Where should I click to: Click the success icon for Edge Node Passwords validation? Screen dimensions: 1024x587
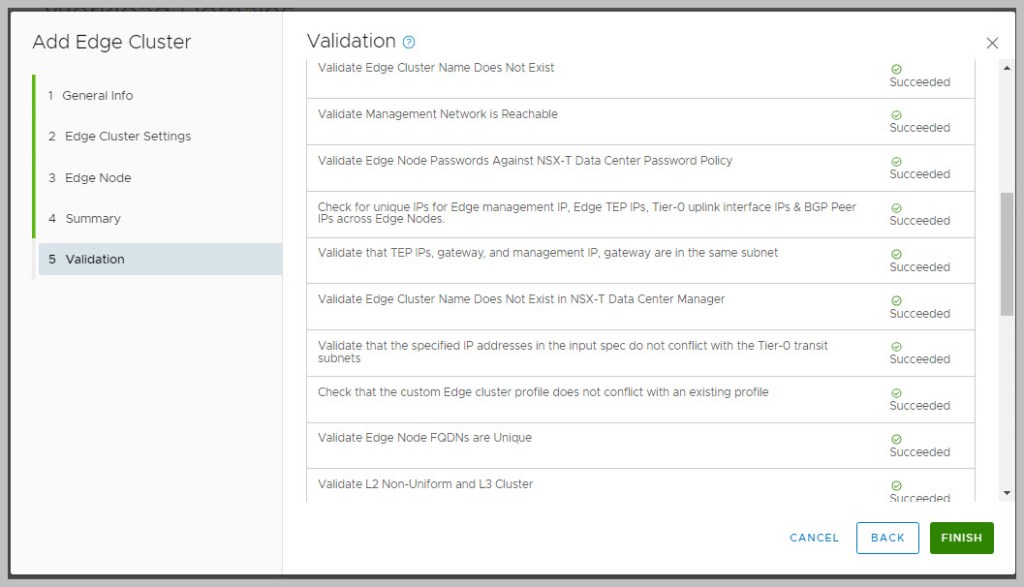click(896, 161)
